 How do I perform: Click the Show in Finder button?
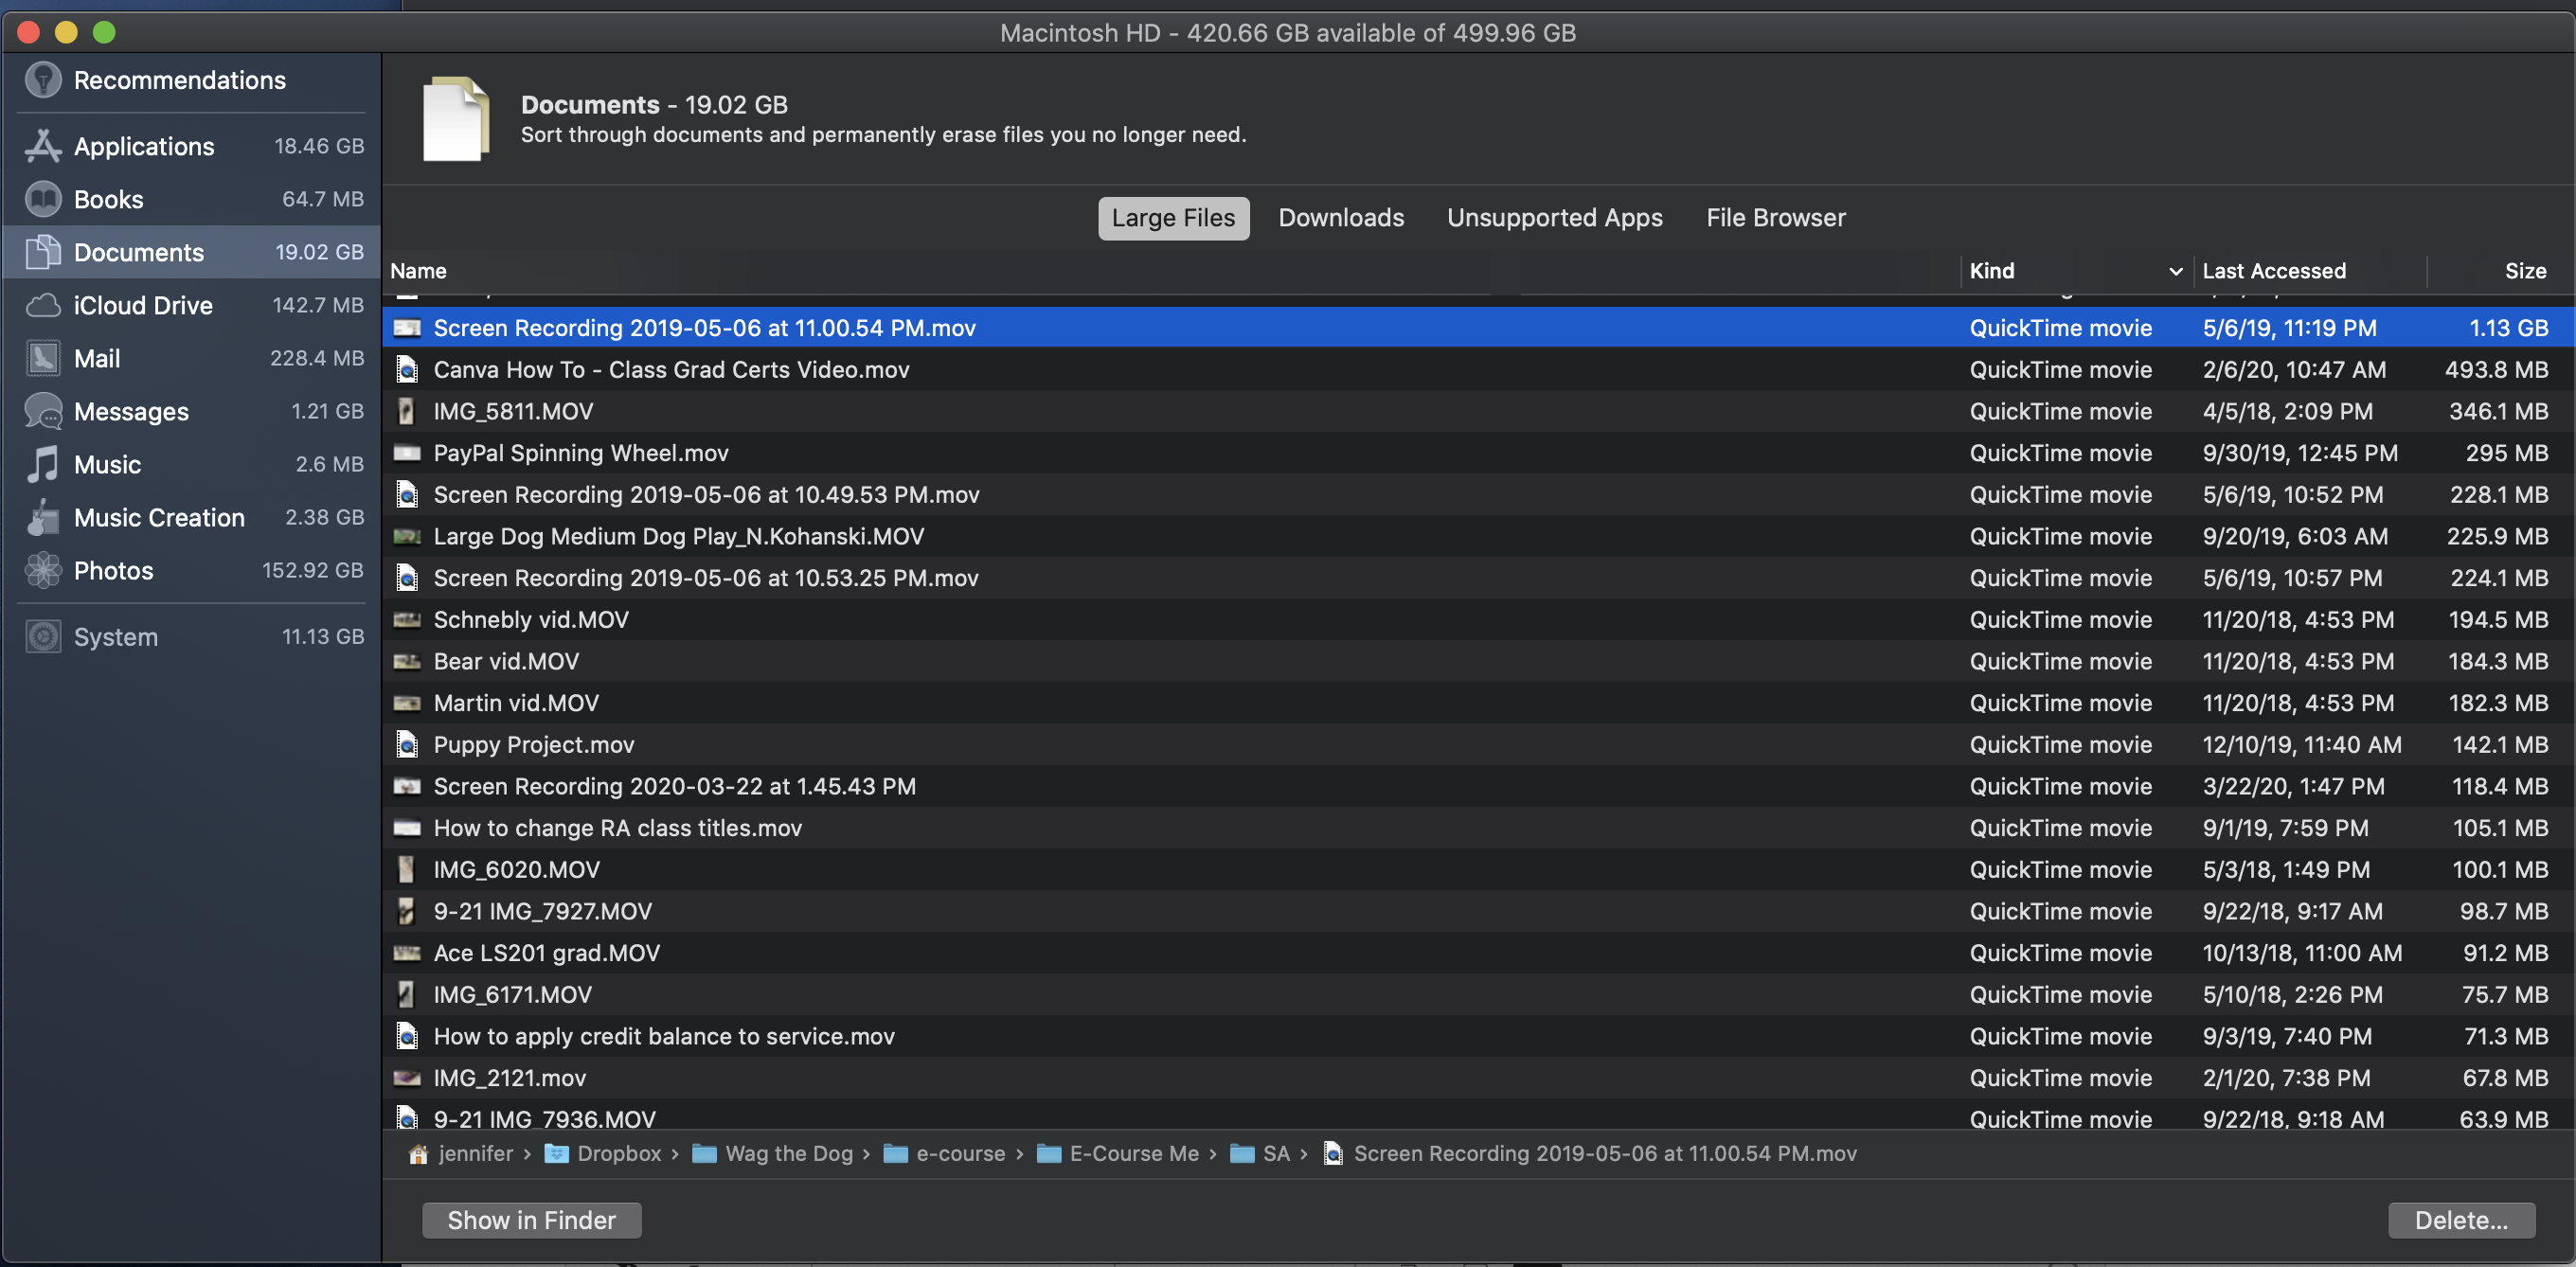click(531, 1220)
